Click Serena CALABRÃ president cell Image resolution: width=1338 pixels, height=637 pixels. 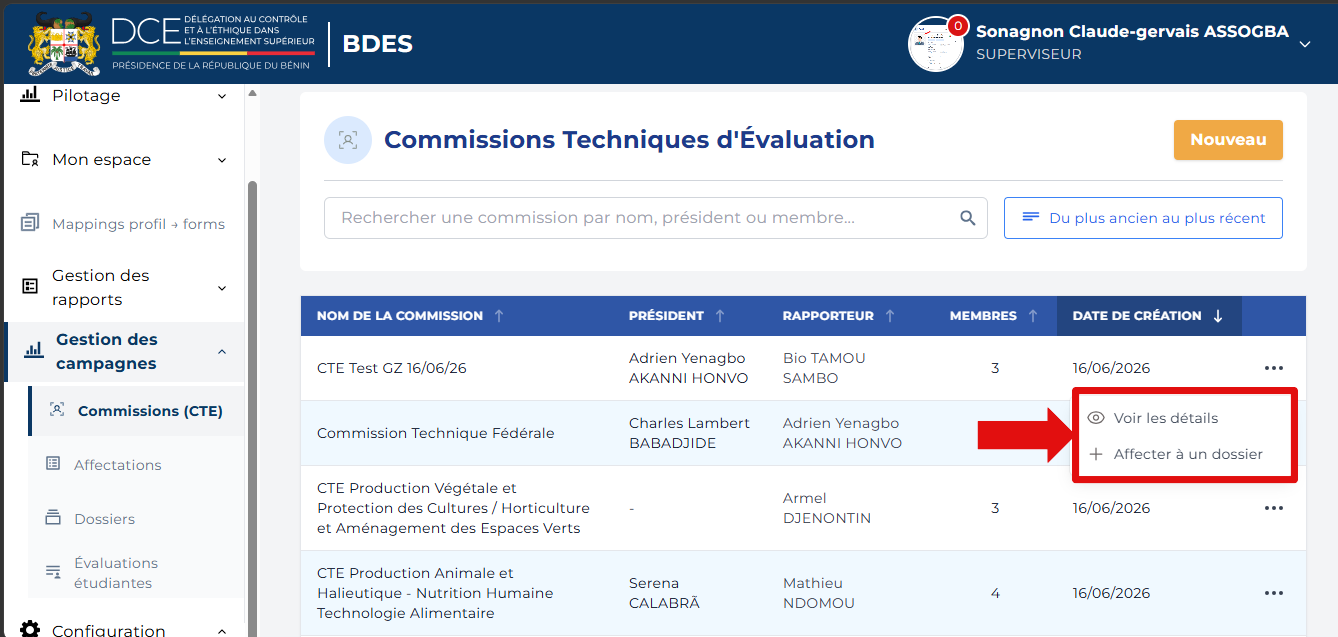(x=664, y=593)
